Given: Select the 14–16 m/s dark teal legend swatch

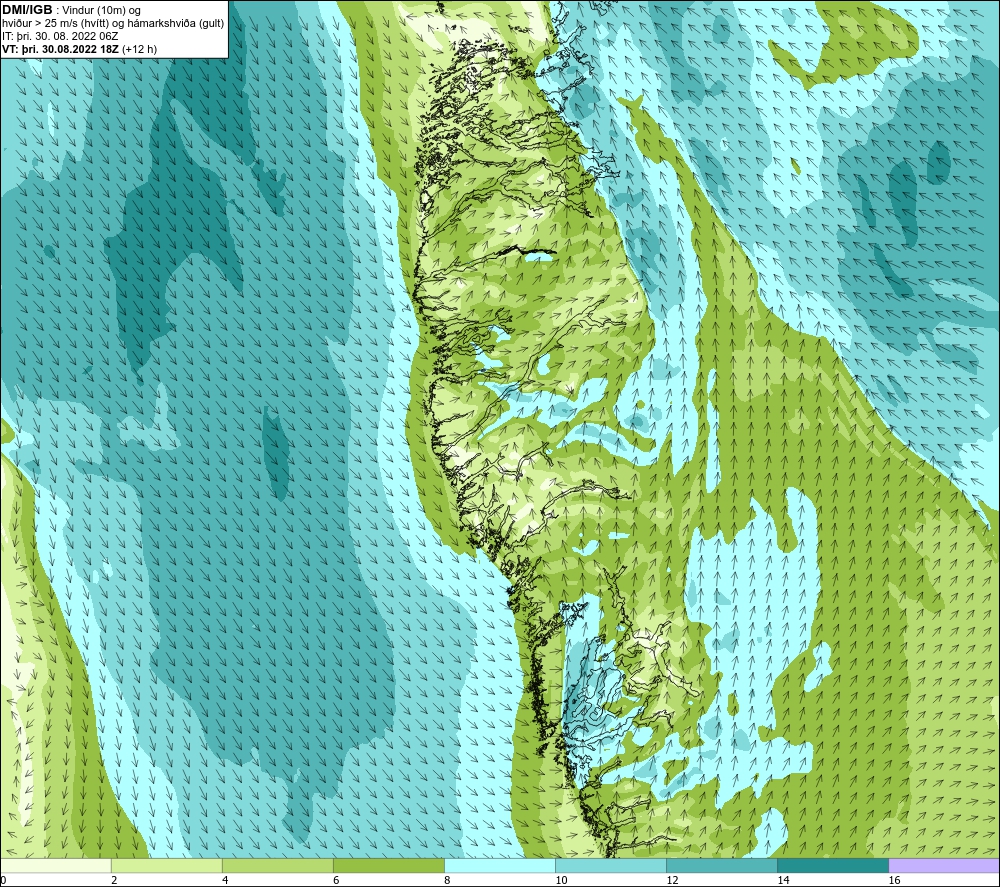Looking at the screenshot, I should tap(832, 866).
